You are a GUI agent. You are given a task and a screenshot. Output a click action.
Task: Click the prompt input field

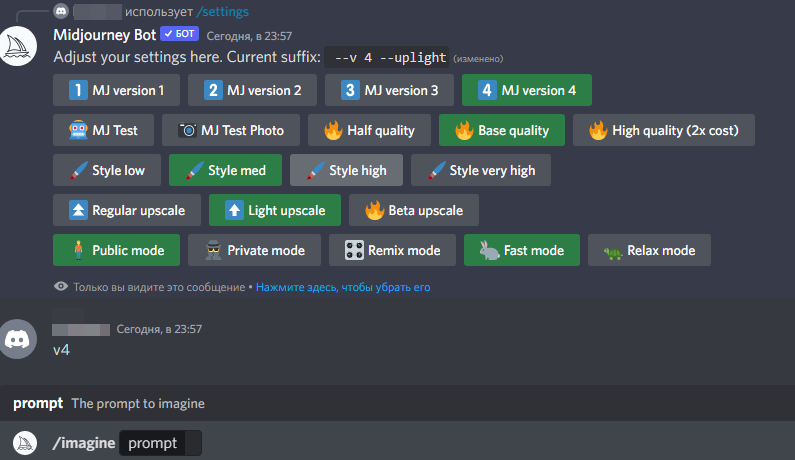160,443
